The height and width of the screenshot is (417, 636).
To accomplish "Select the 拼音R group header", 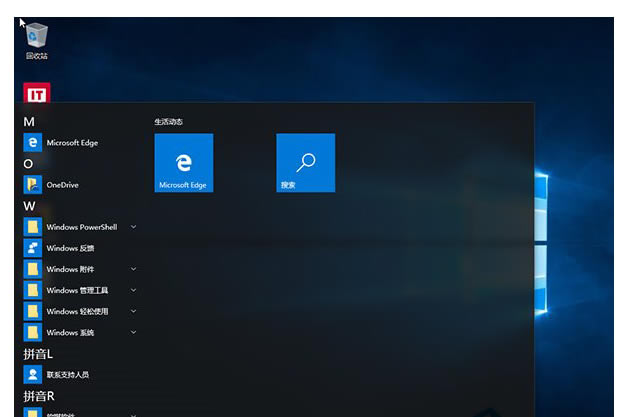I will (x=39, y=396).
